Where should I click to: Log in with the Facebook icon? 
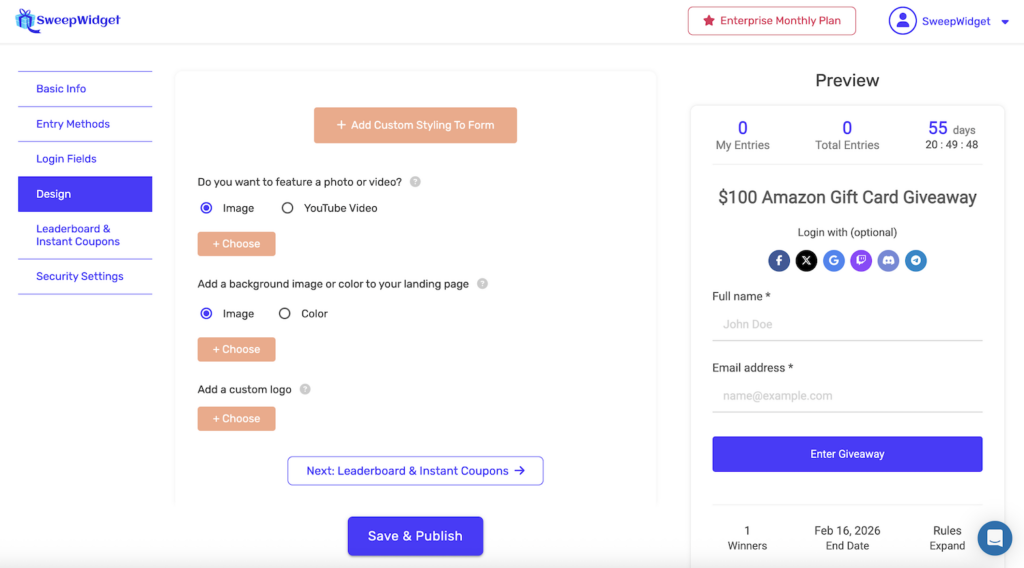coord(779,261)
